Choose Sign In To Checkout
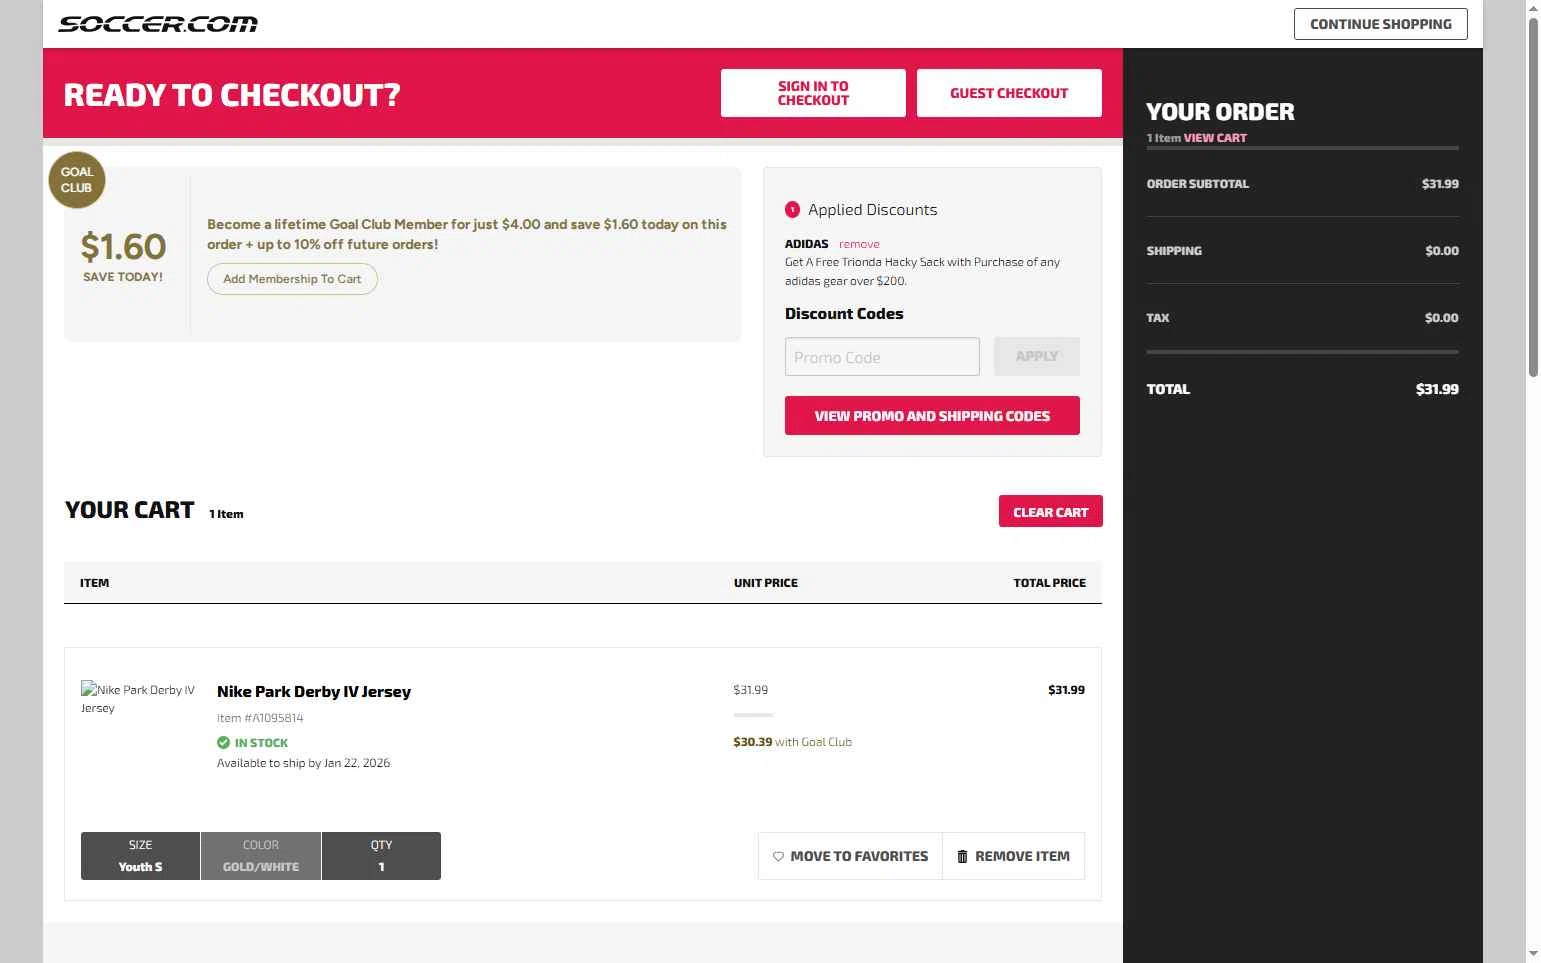 coord(813,93)
